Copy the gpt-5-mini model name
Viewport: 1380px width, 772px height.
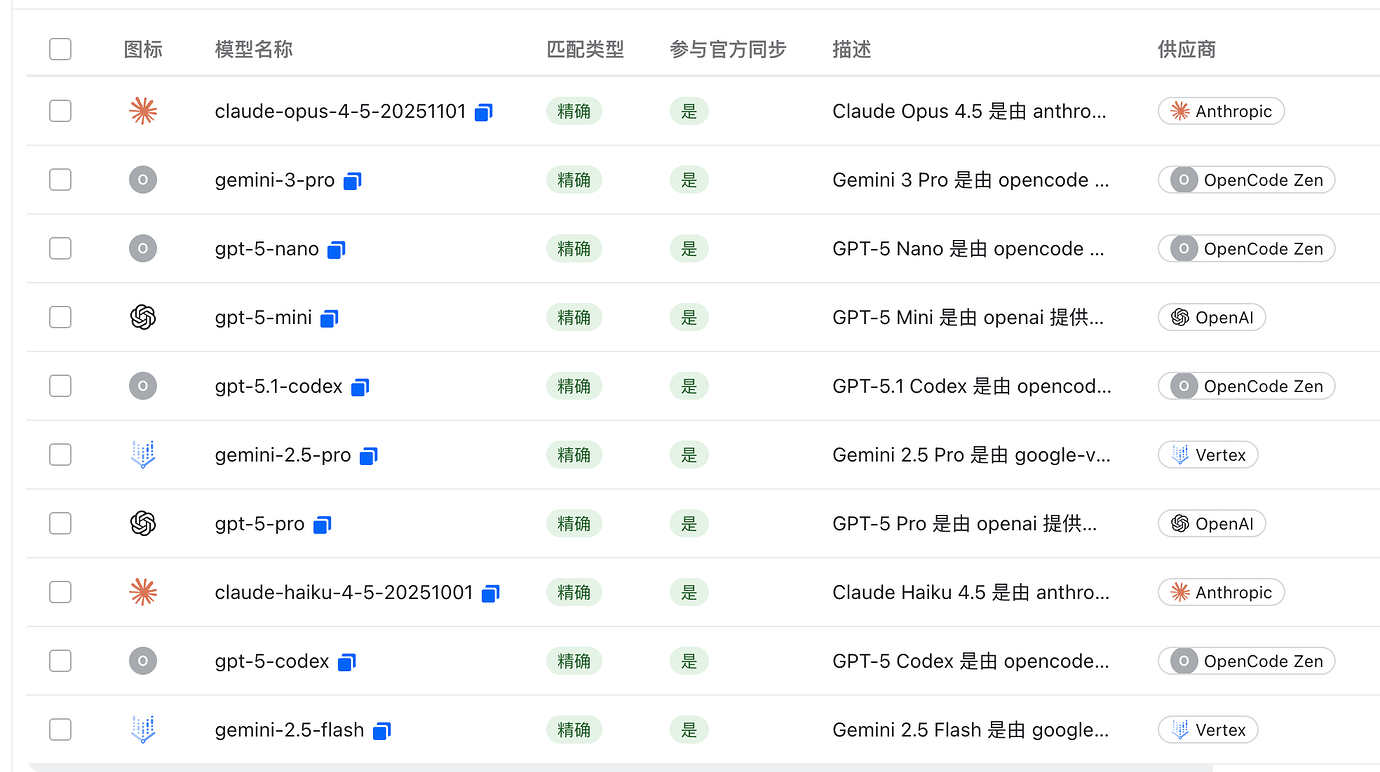tap(329, 318)
